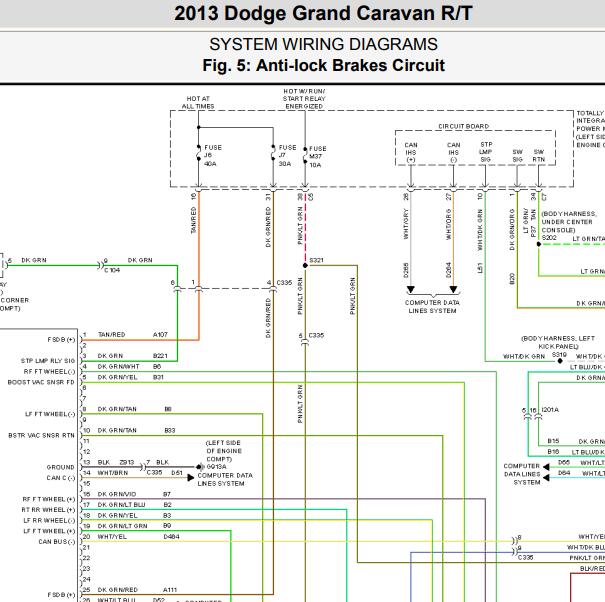Select the "CAN C (-)" pin label
The image size is (605, 602).
click(61, 478)
